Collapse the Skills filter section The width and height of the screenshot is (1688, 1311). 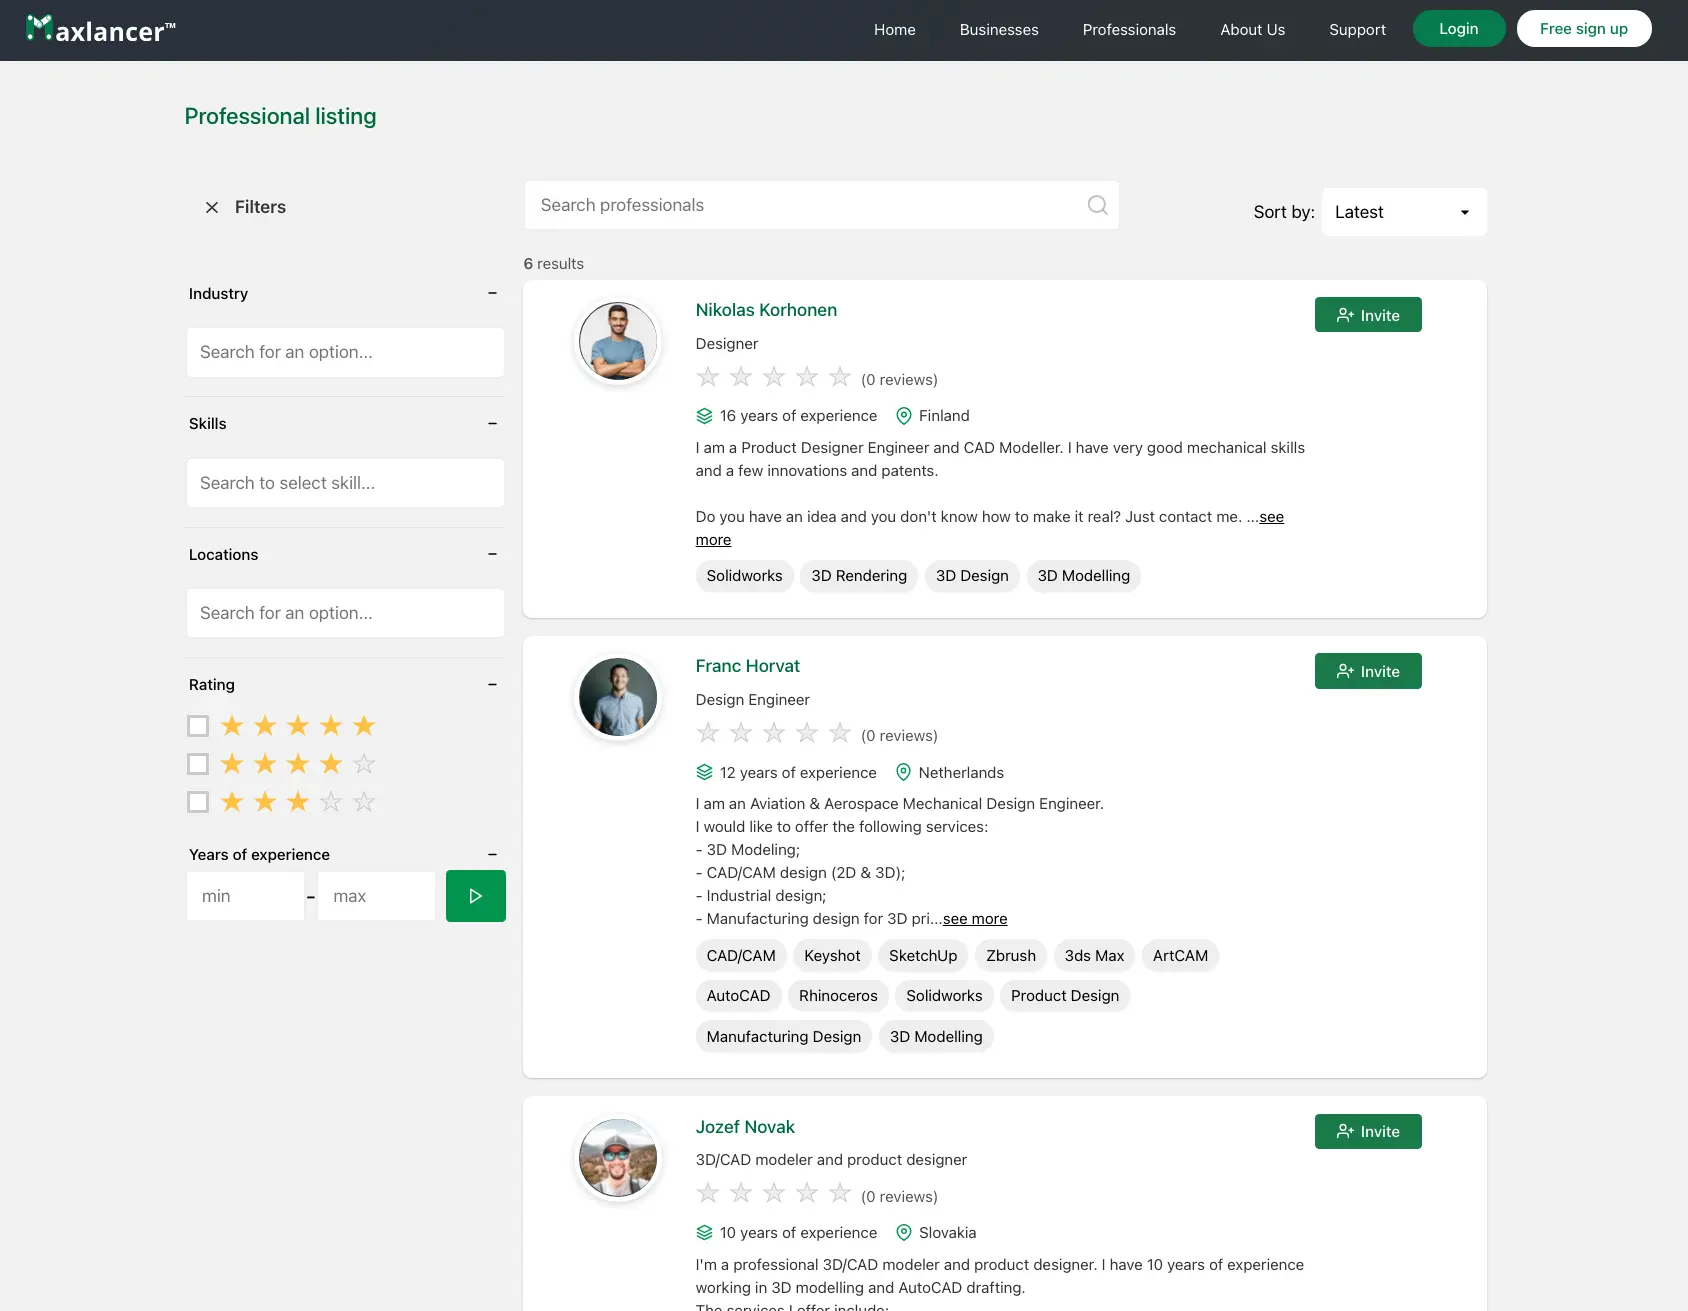pos(492,424)
